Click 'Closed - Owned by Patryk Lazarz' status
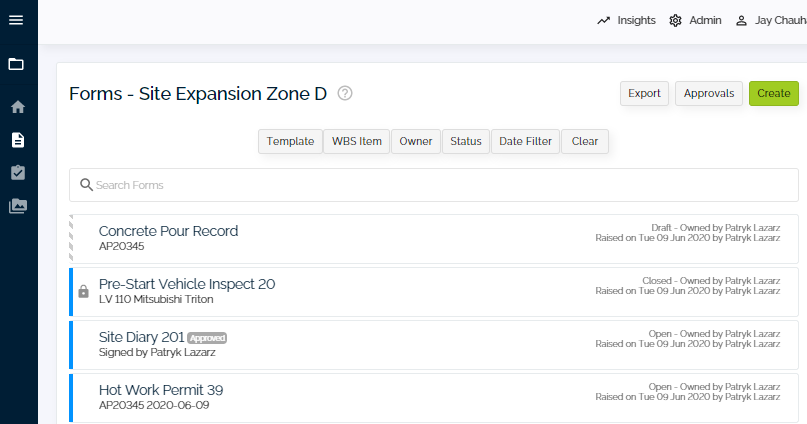Image resolution: width=807 pixels, height=424 pixels. point(711,280)
